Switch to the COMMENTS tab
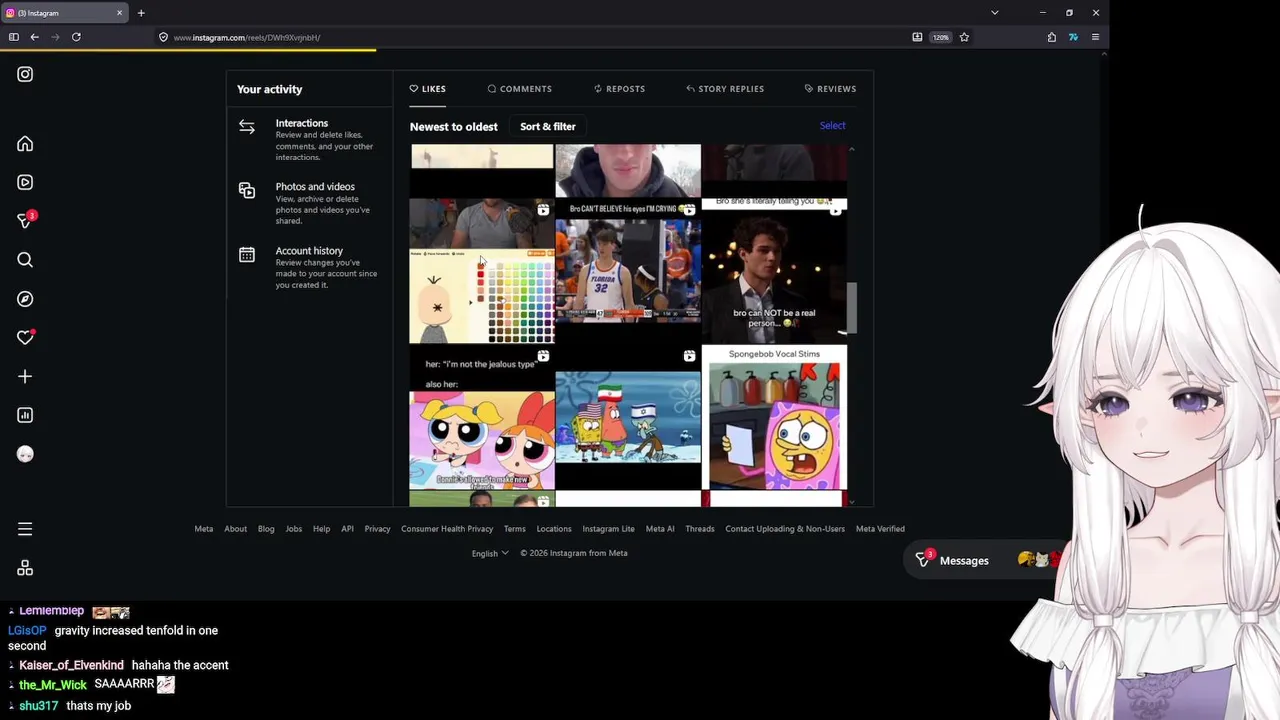Image resolution: width=1280 pixels, height=720 pixels. coord(520,89)
